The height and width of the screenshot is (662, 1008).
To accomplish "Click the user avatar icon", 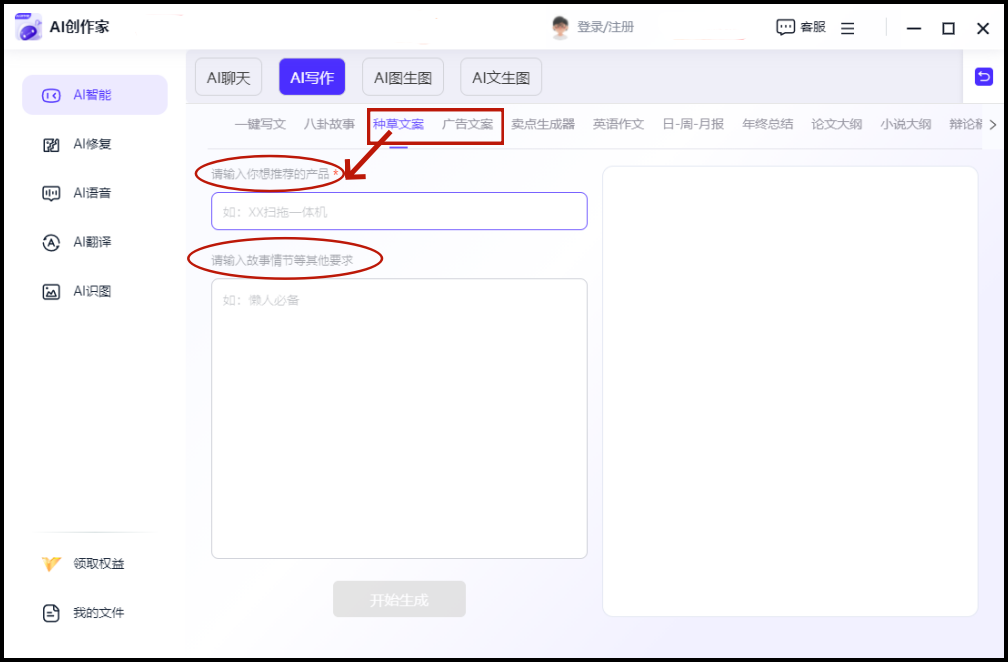I will 561,27.
